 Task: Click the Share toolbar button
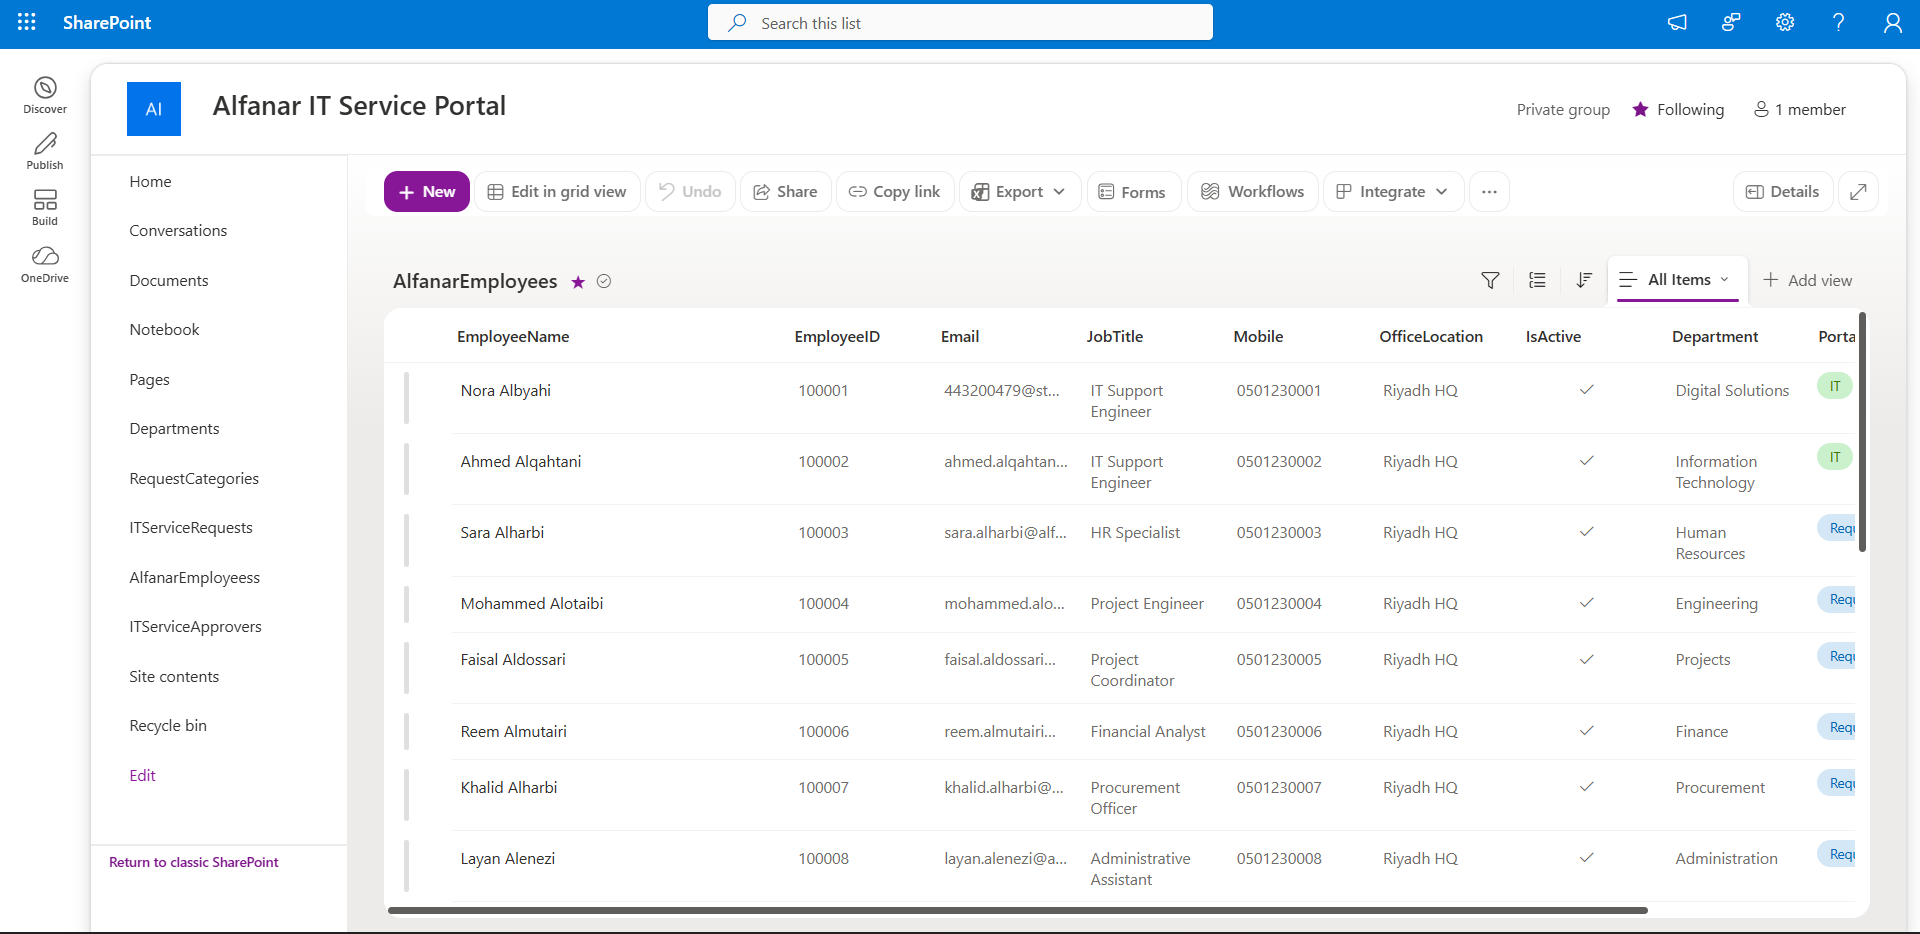click(785, 191)
